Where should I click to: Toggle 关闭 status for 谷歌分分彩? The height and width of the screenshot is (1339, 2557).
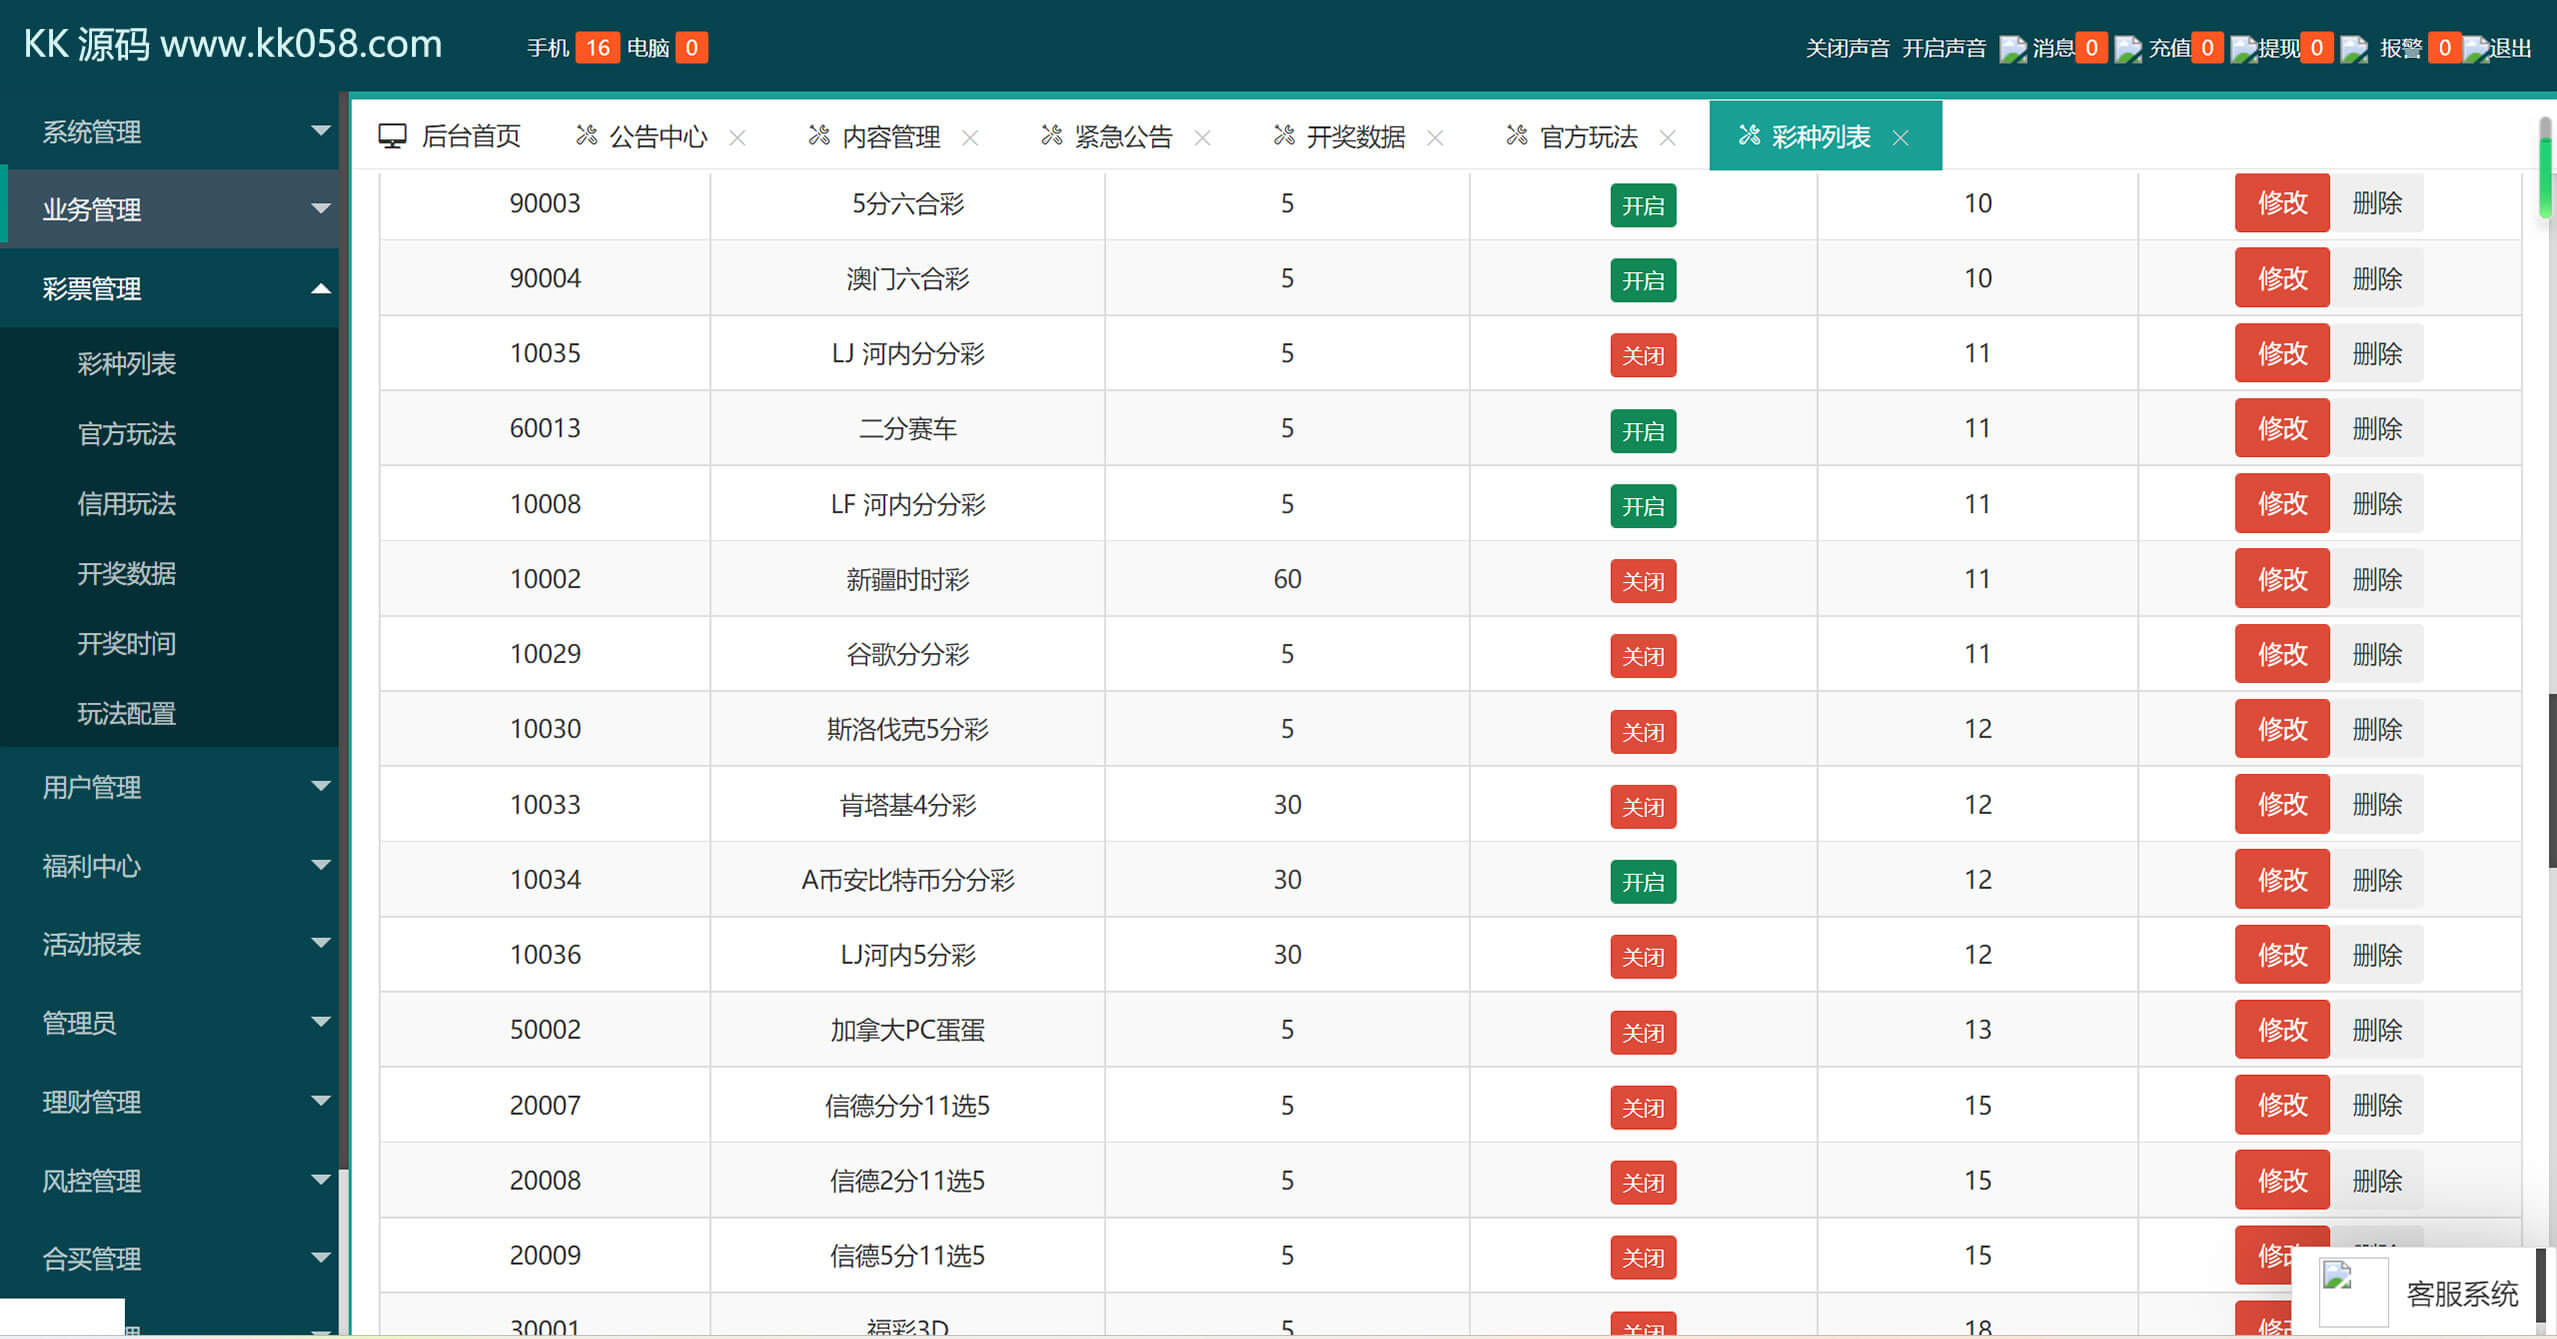click(x=1643, y=656)
